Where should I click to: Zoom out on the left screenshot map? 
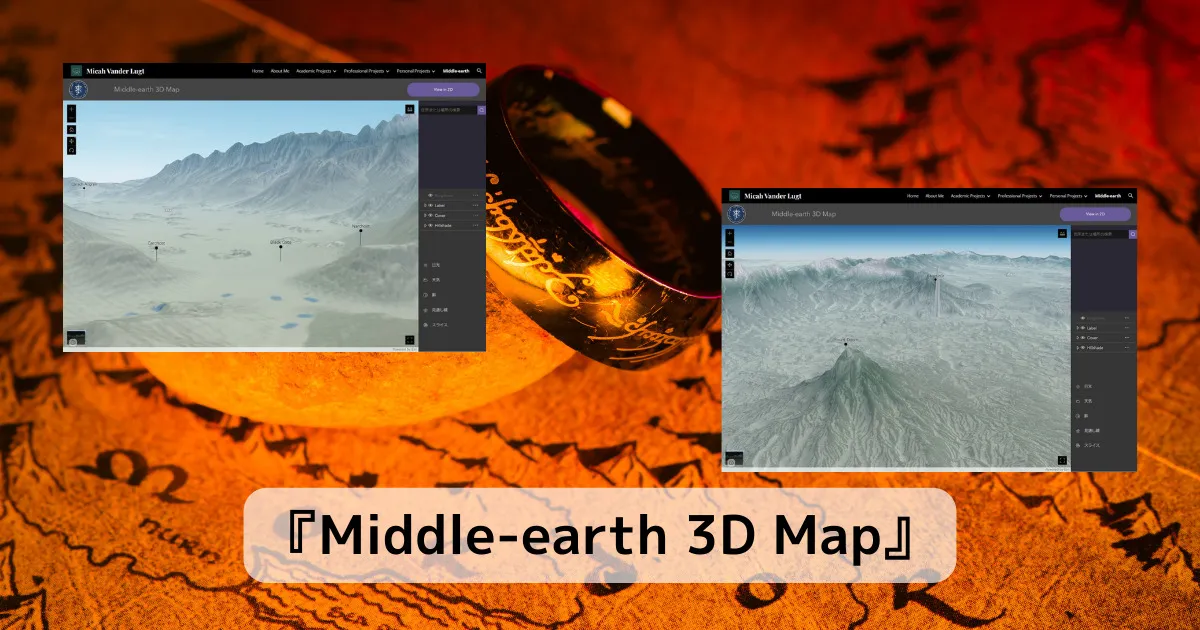(x=72, y=118)
